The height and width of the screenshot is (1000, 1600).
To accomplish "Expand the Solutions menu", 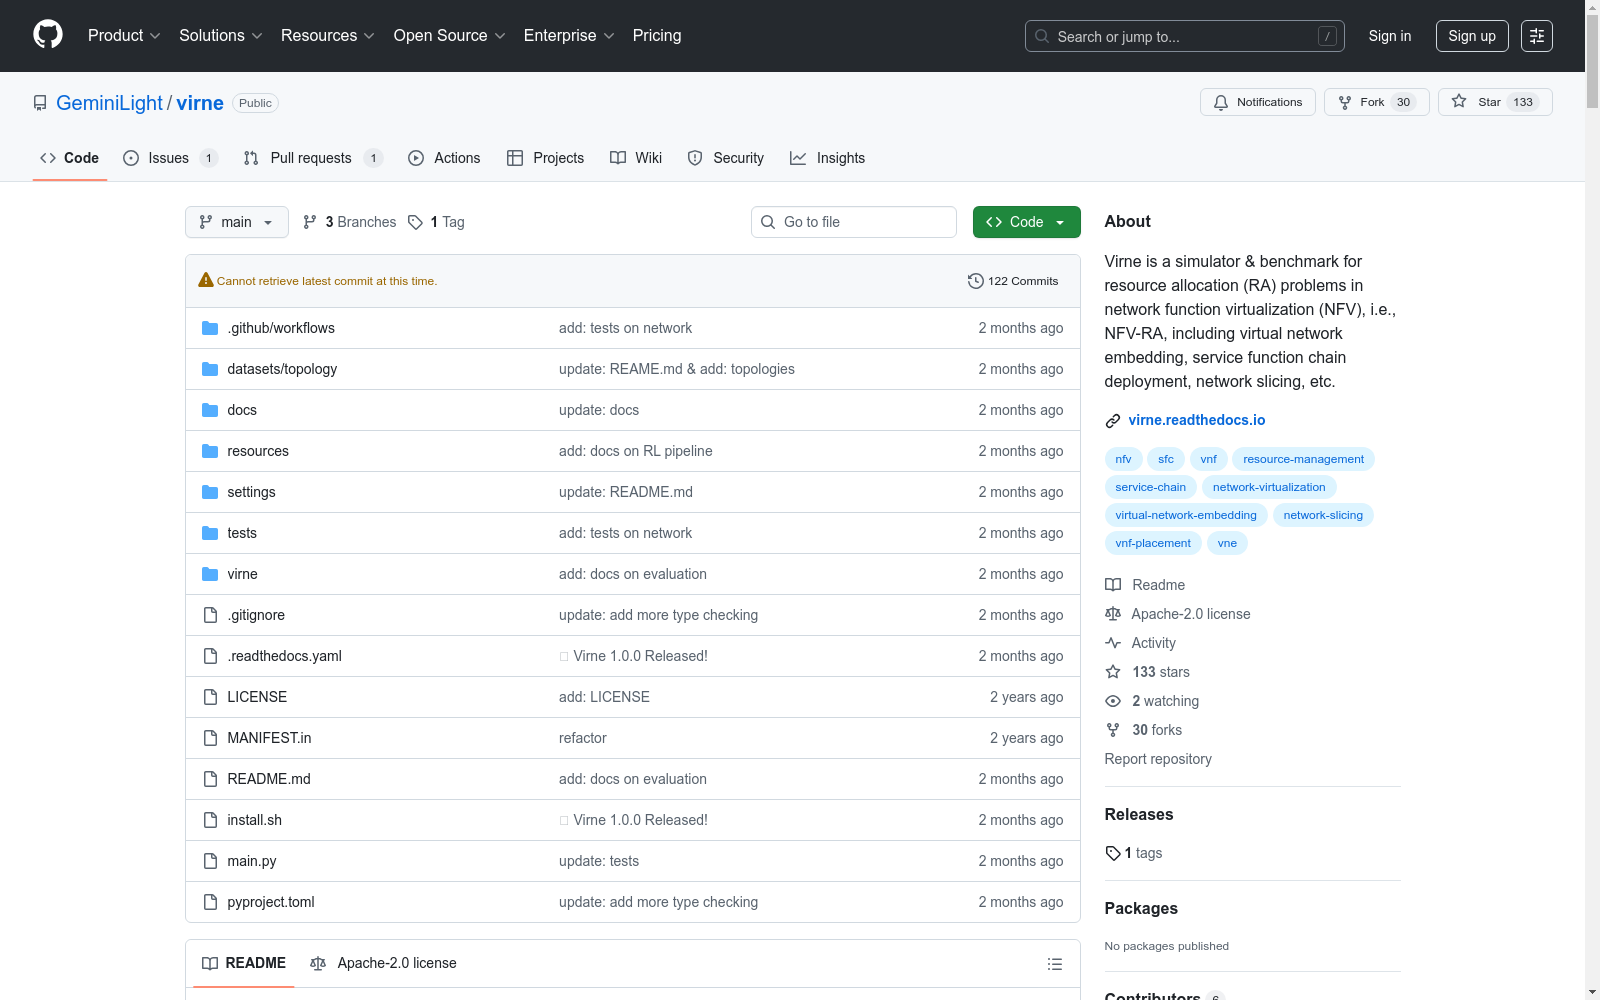I will 221,35.
